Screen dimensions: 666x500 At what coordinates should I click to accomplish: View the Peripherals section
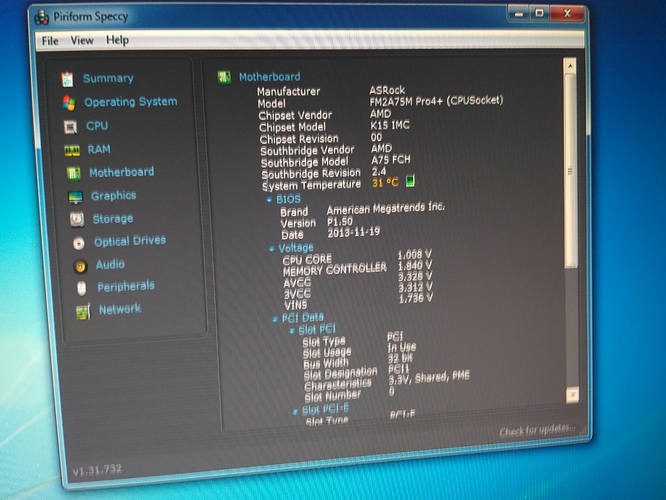126,286
